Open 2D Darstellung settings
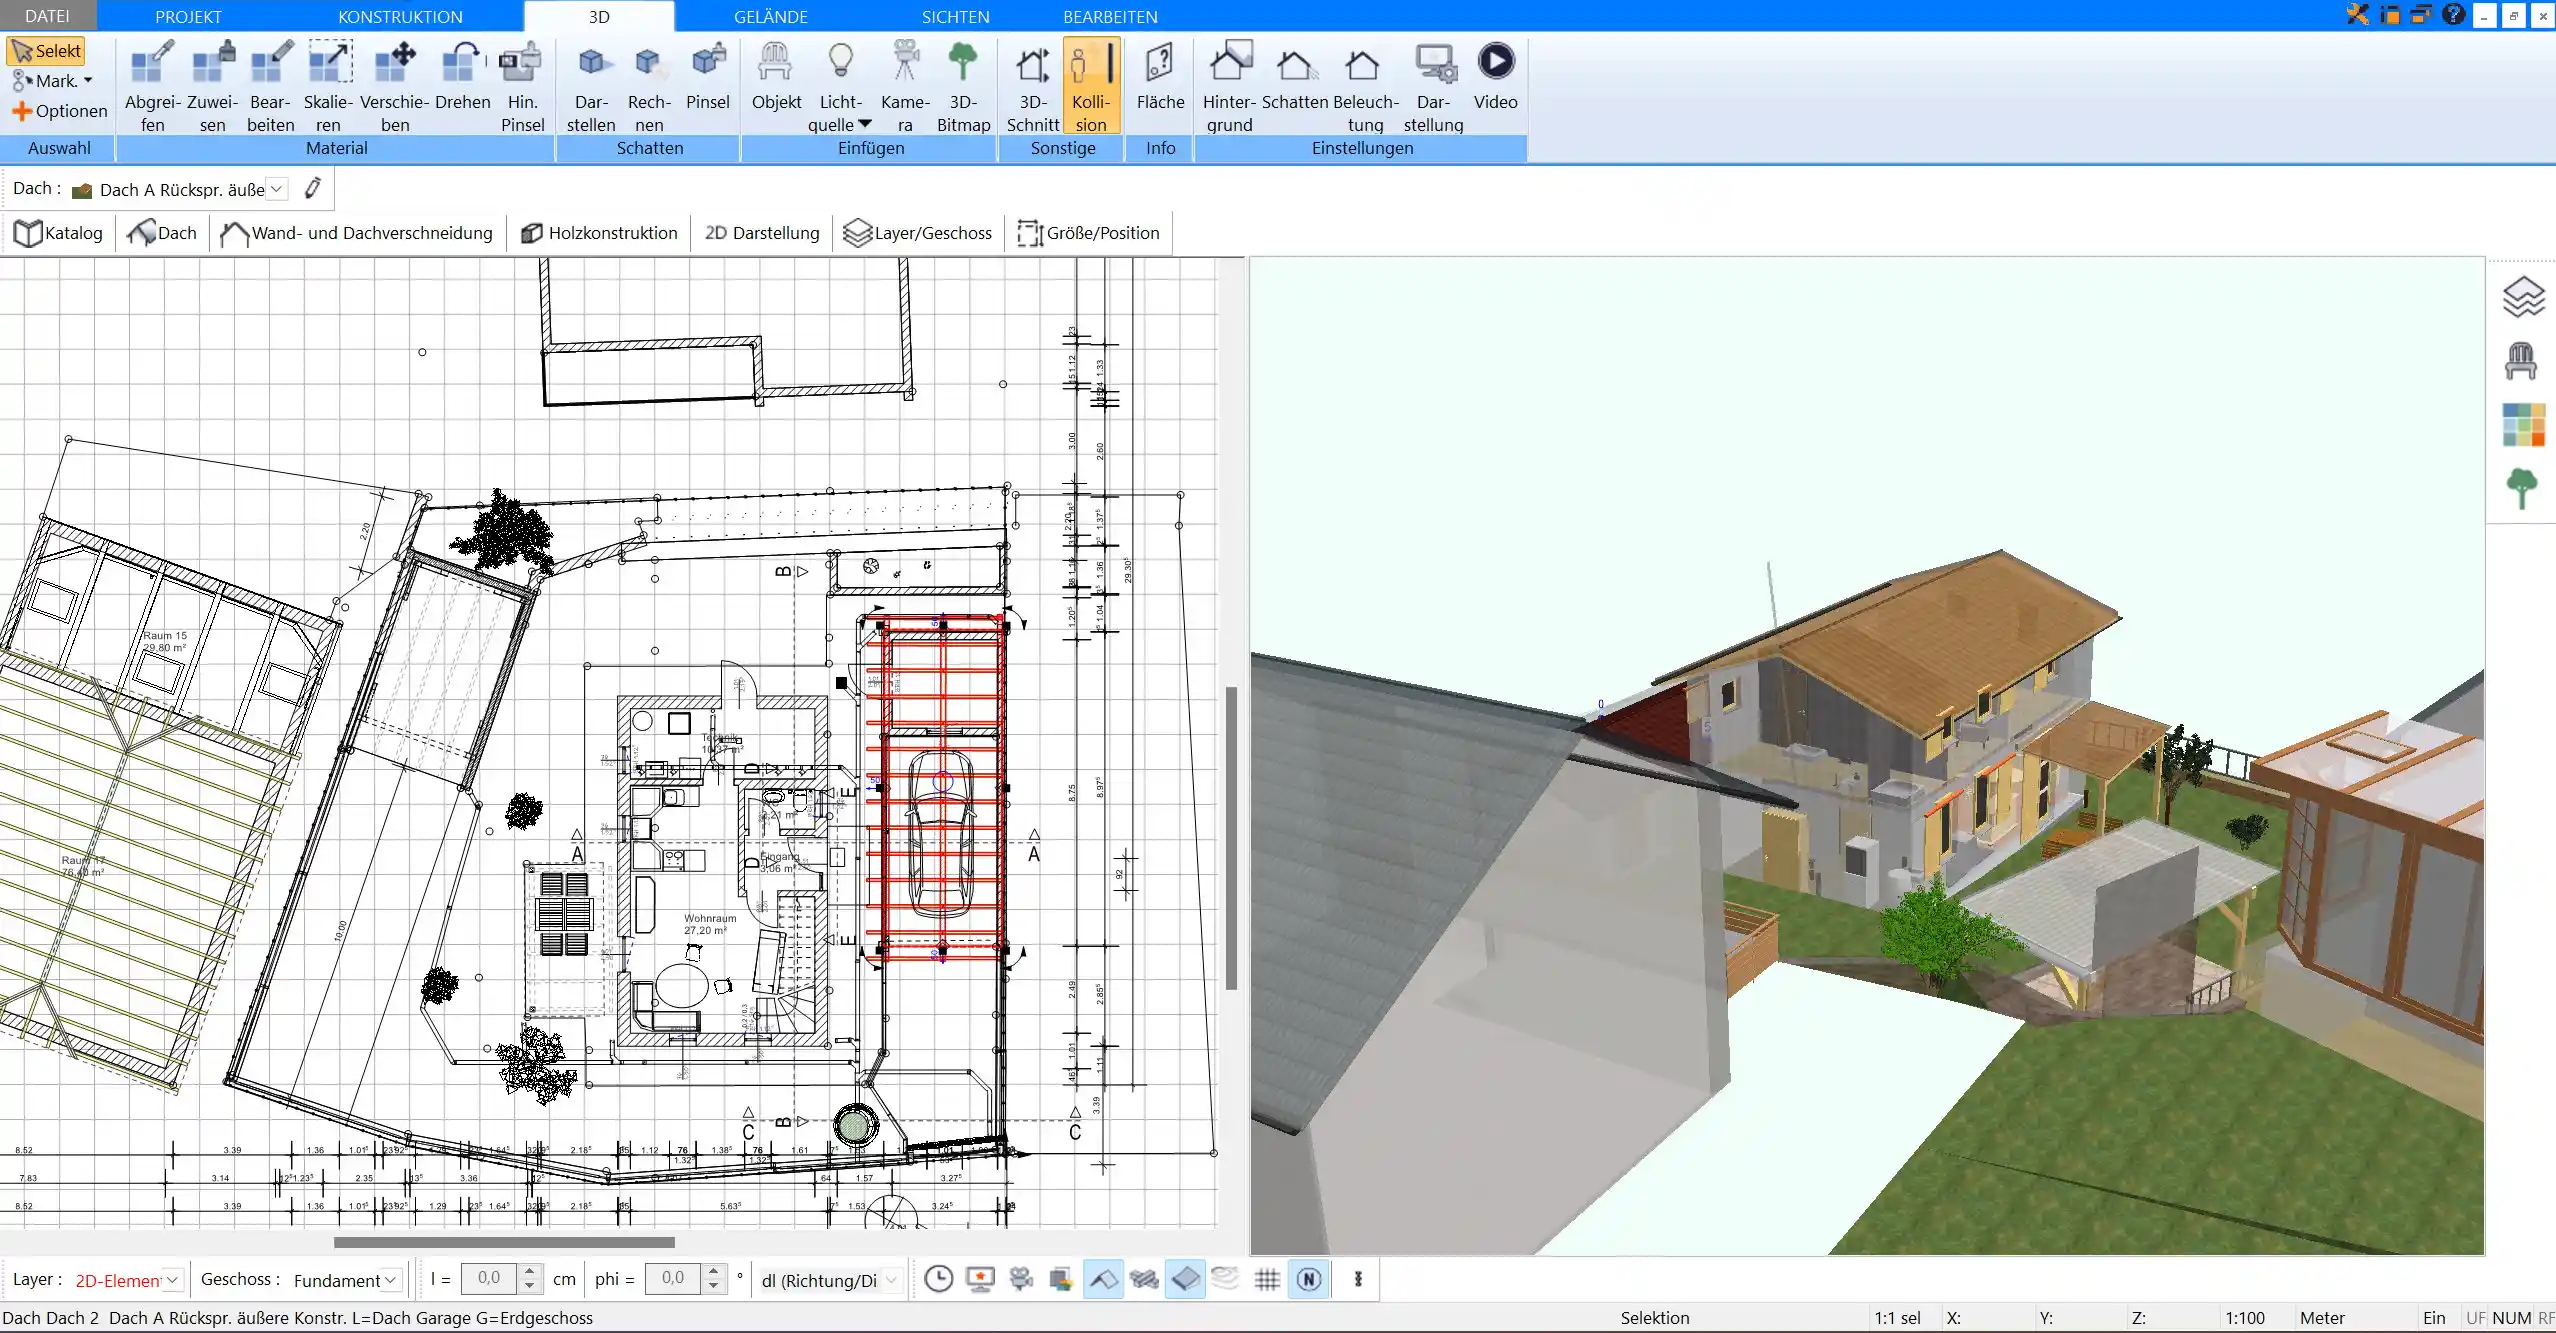The height and width of the screenshot is (1333, 2556). [x=762, y=233]
